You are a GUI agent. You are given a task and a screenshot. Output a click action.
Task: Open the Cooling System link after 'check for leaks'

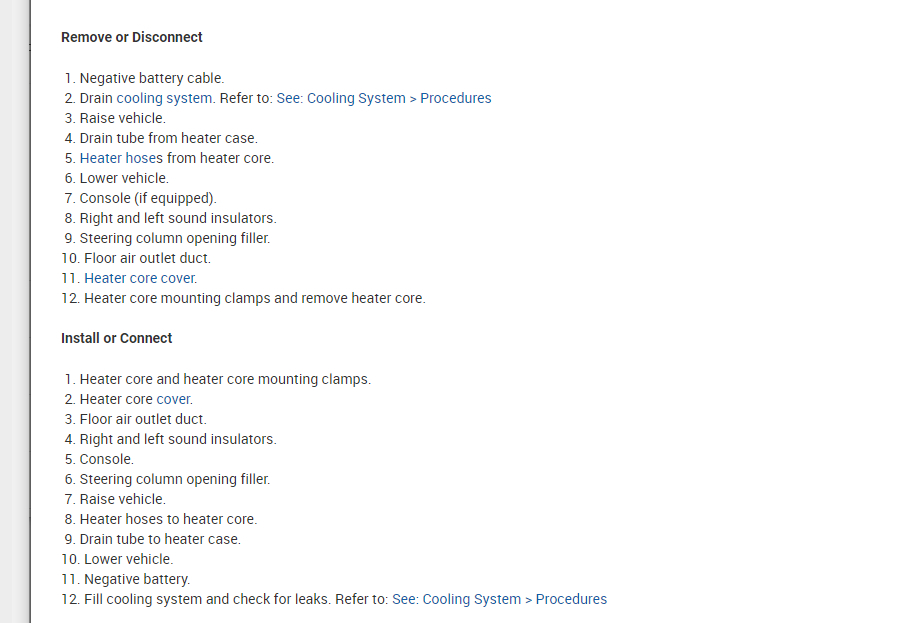coord(499,599)
